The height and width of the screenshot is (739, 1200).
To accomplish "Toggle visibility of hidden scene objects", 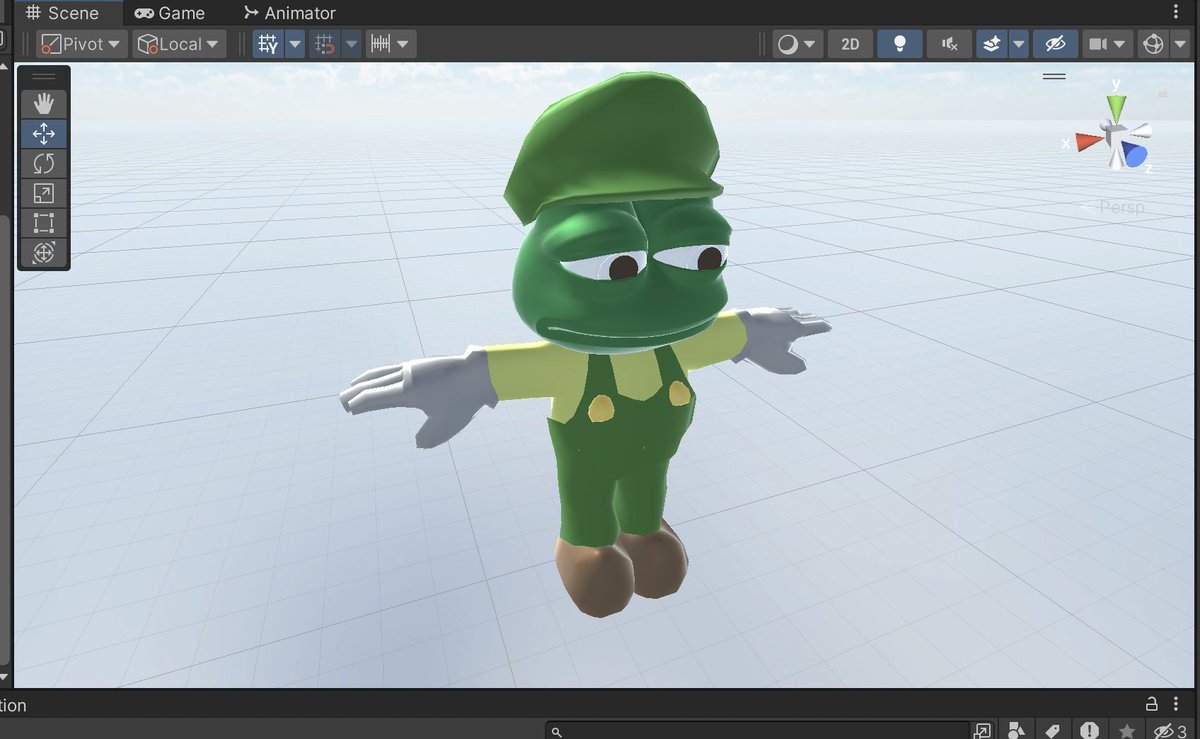I will 1055,43.
